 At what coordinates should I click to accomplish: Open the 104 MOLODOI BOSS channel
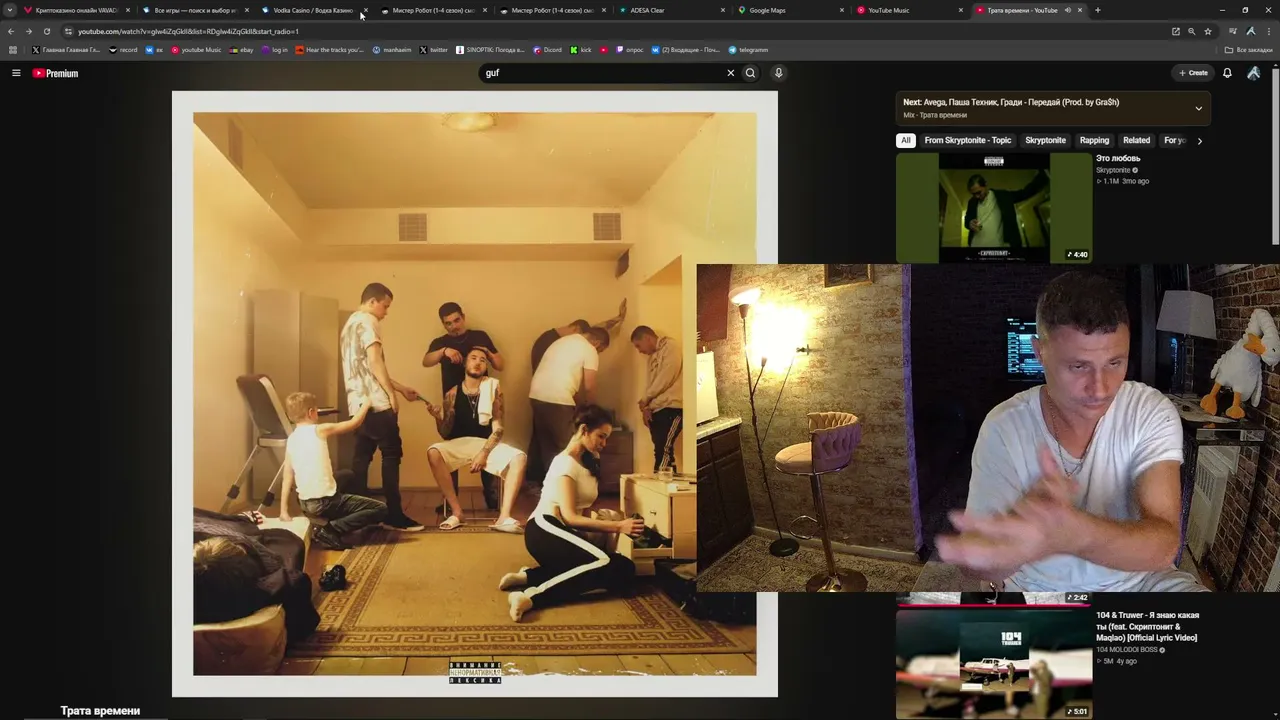(x=1126, y=650)
